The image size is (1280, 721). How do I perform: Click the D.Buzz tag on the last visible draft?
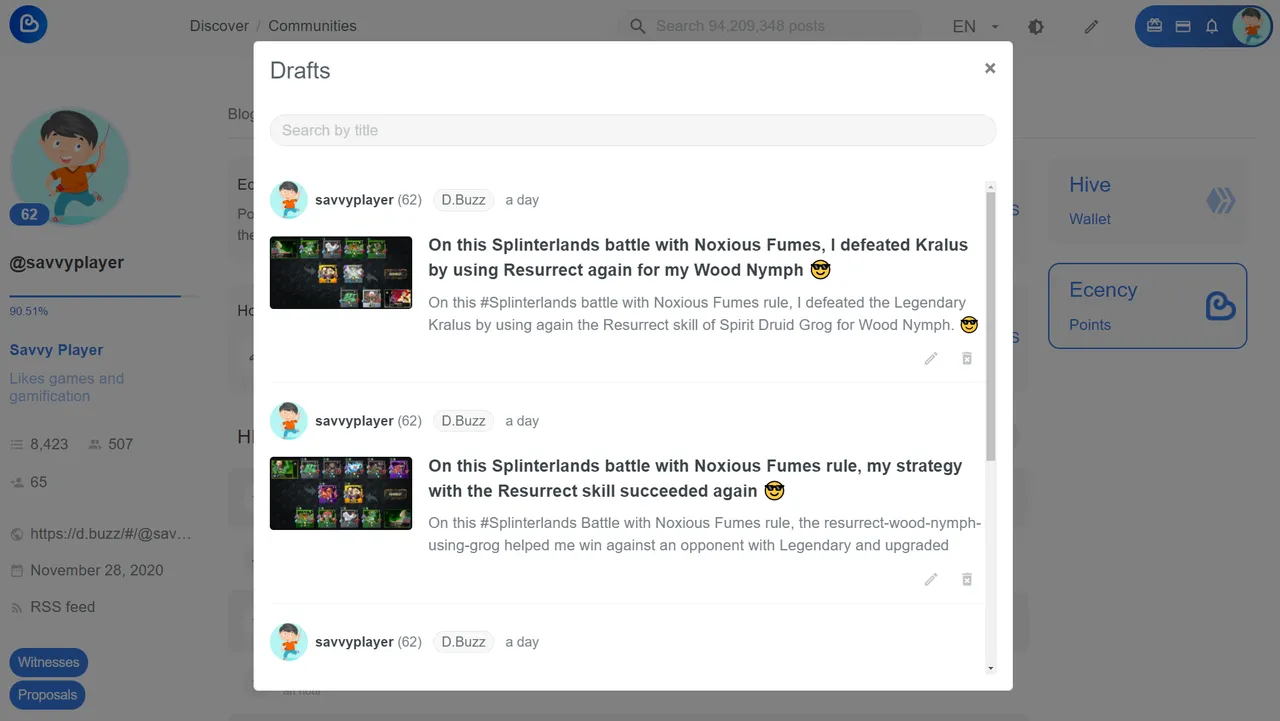463,642
